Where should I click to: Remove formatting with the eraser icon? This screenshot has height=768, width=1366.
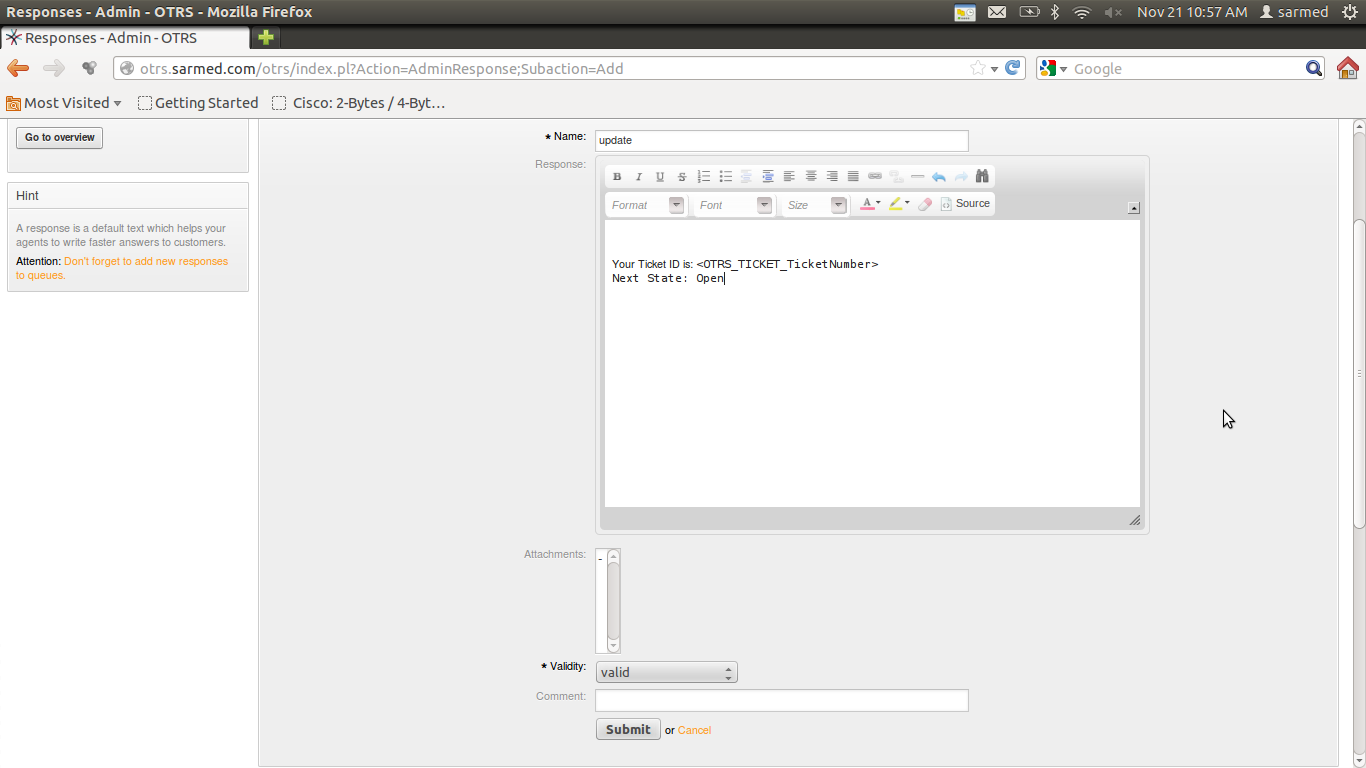(x=925, y=204)
